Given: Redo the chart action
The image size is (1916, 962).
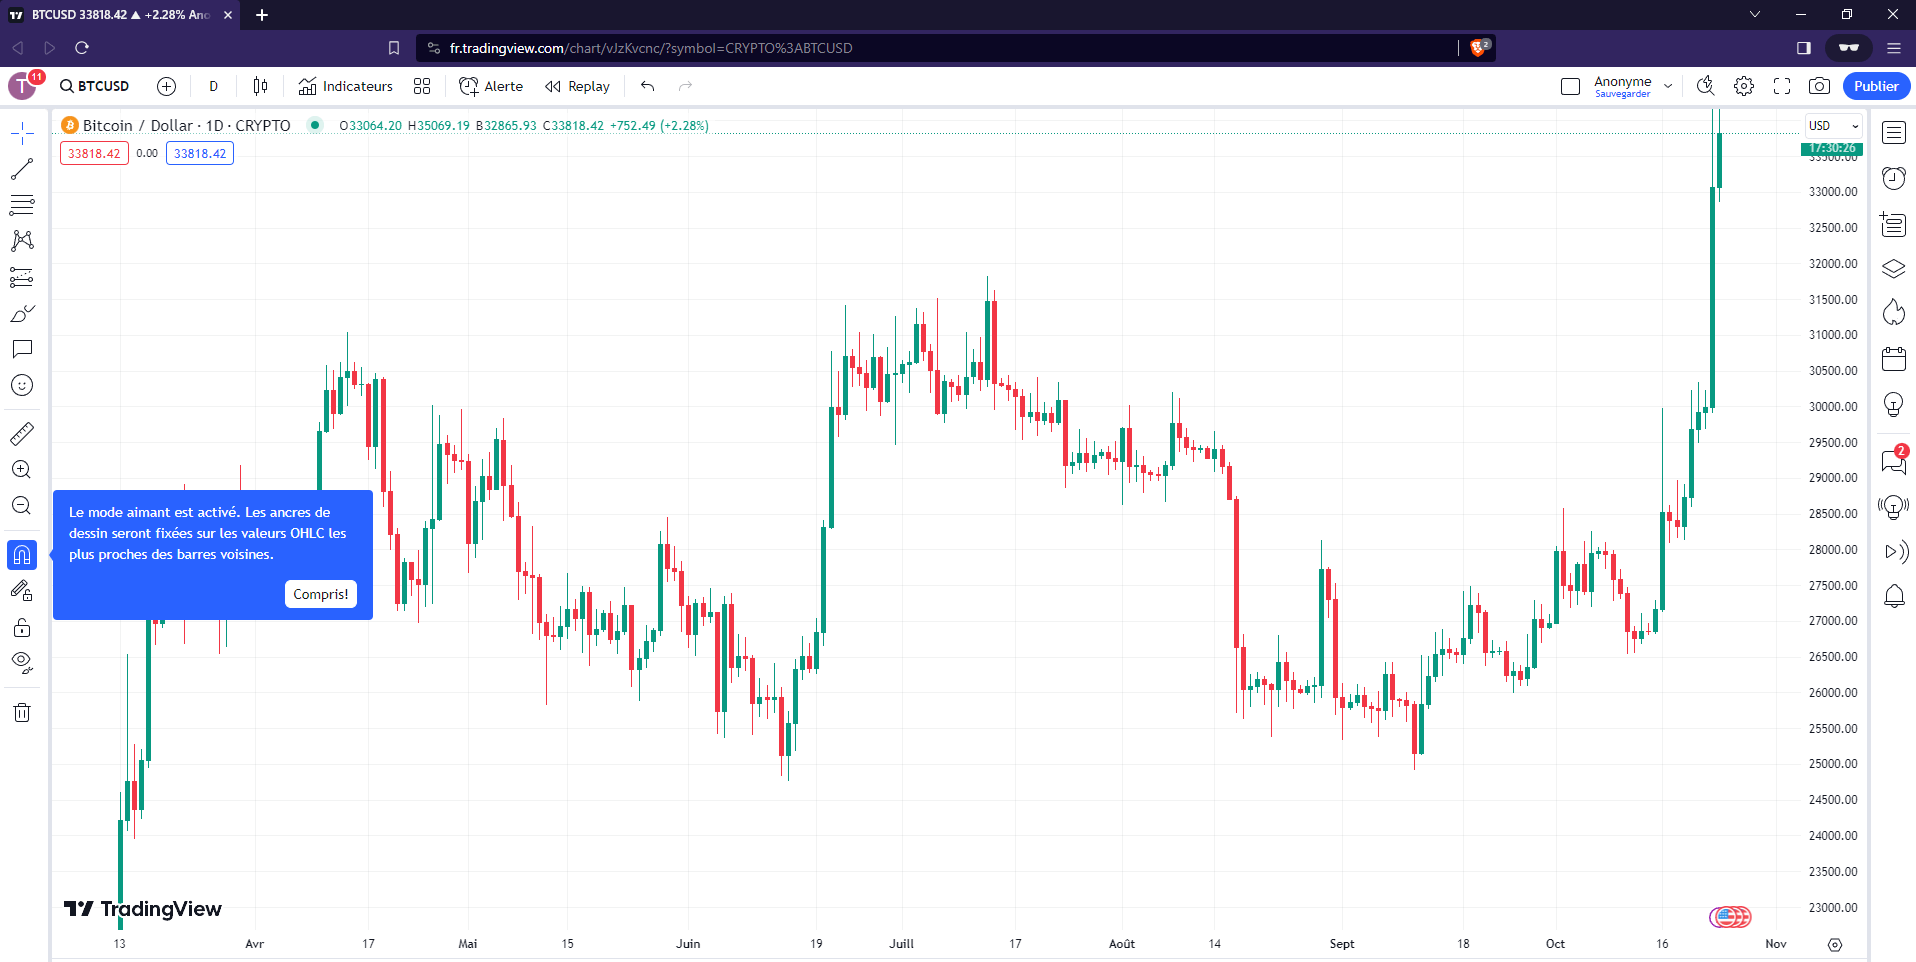Looking at the screenshot, I should click(x=685, y=86).
